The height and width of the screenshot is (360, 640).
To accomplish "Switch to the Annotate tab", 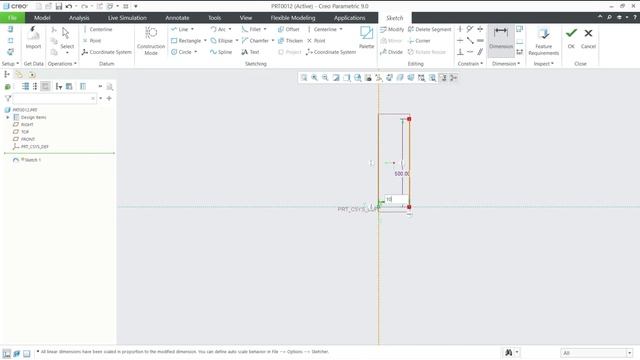I will tap(177, 18).
